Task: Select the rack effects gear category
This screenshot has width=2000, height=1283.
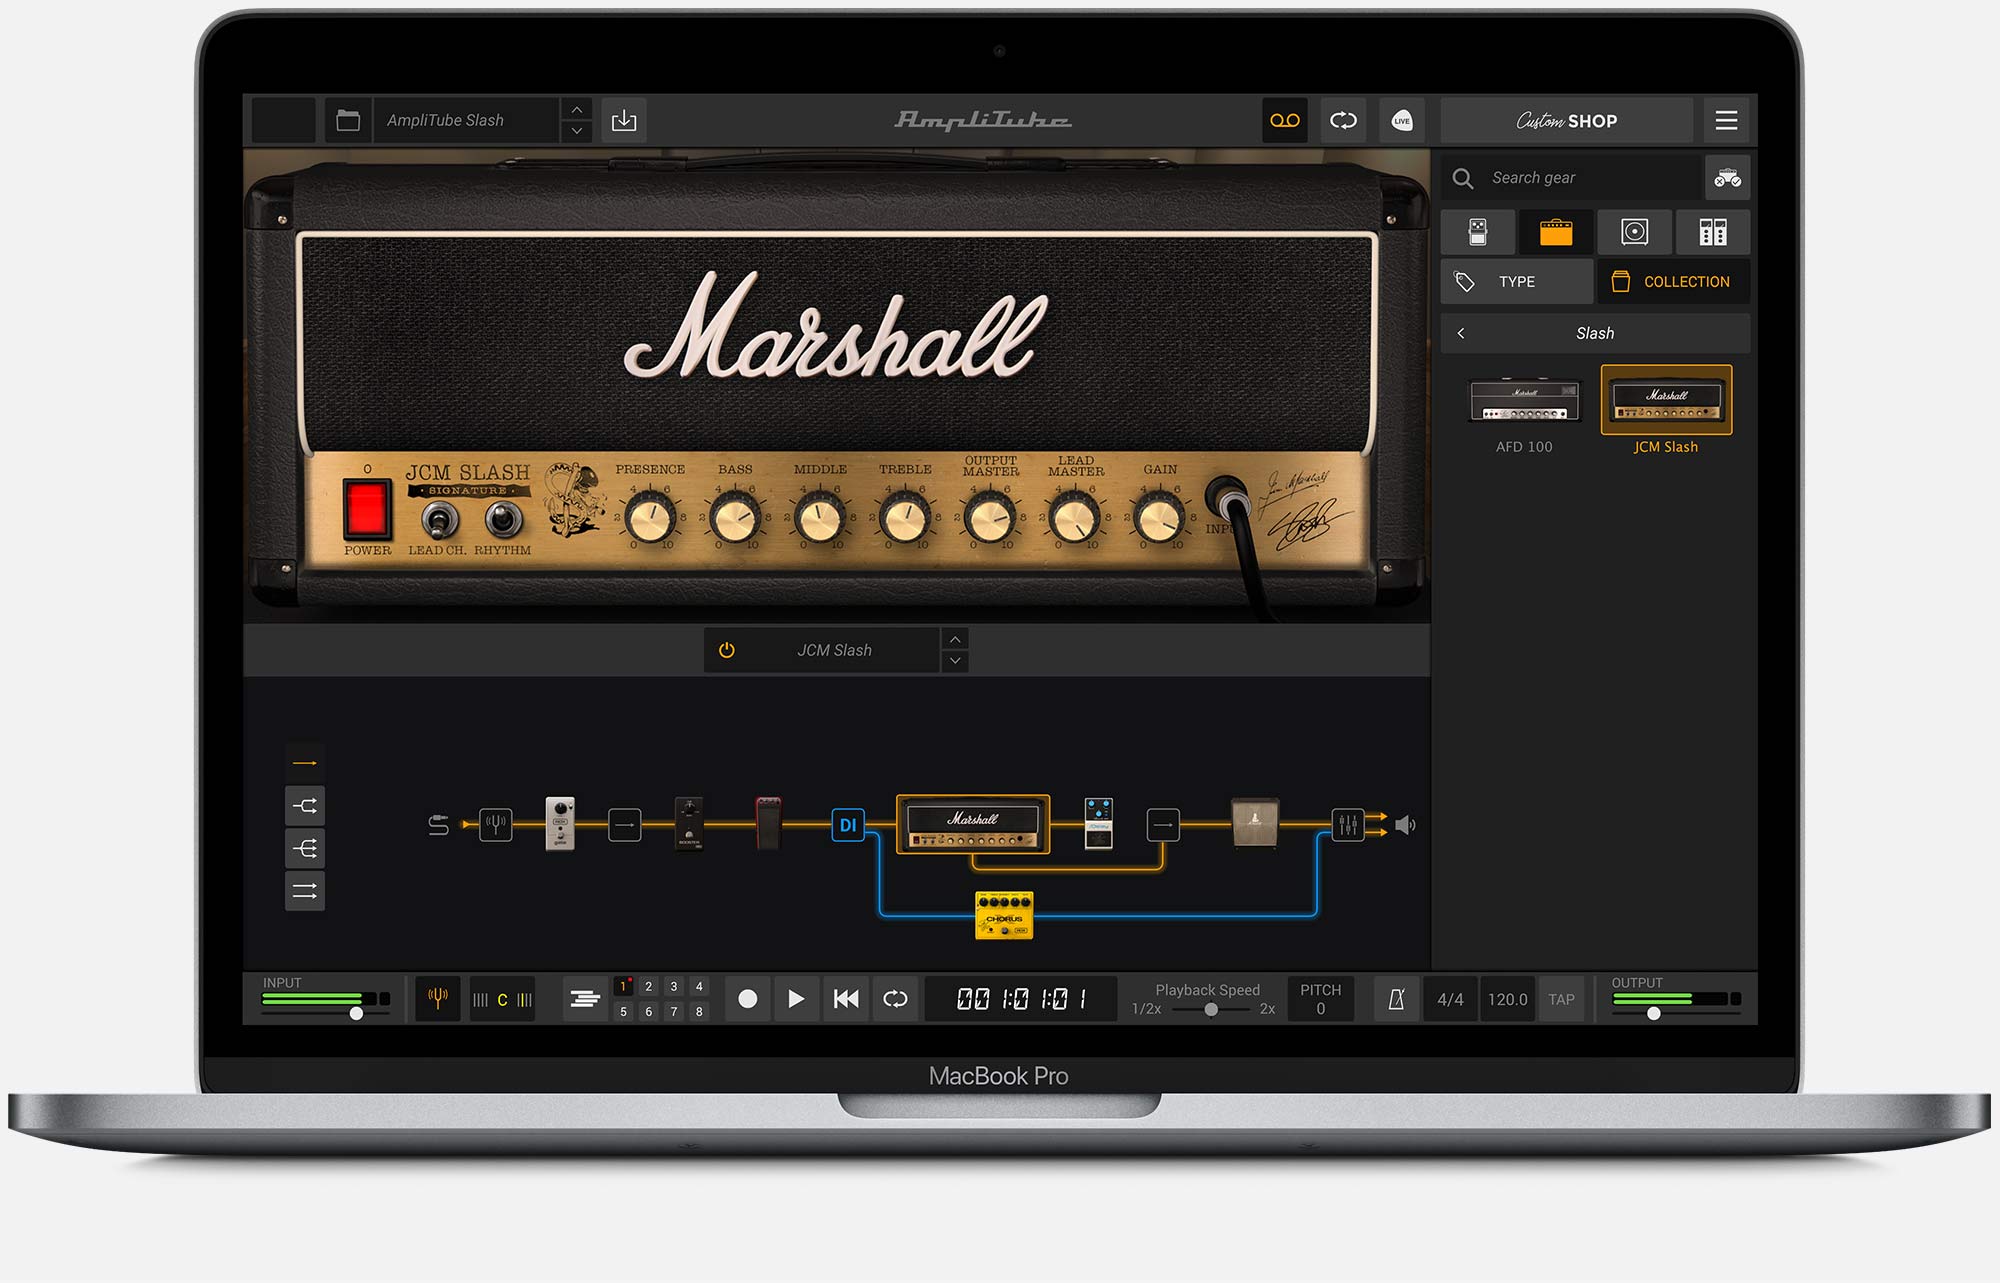Action: point(1713,232)
